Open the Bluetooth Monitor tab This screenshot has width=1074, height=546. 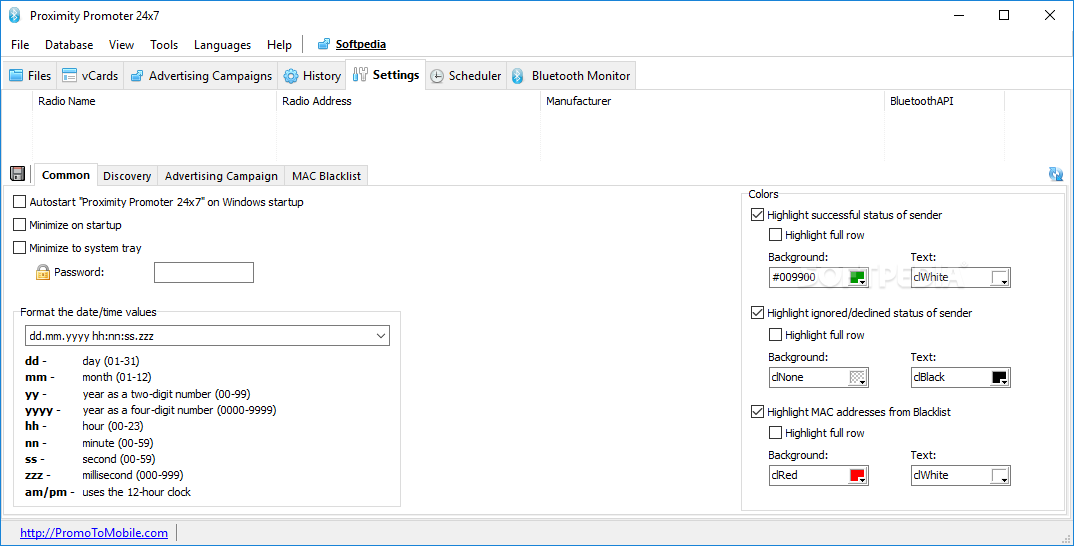click(571, 75)
